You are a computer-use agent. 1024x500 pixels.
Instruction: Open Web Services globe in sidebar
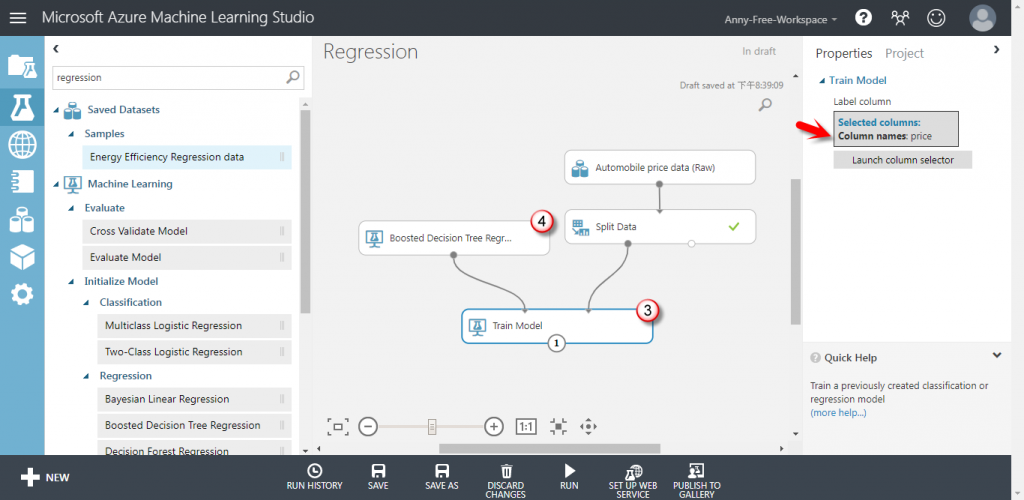coord(22,145)
